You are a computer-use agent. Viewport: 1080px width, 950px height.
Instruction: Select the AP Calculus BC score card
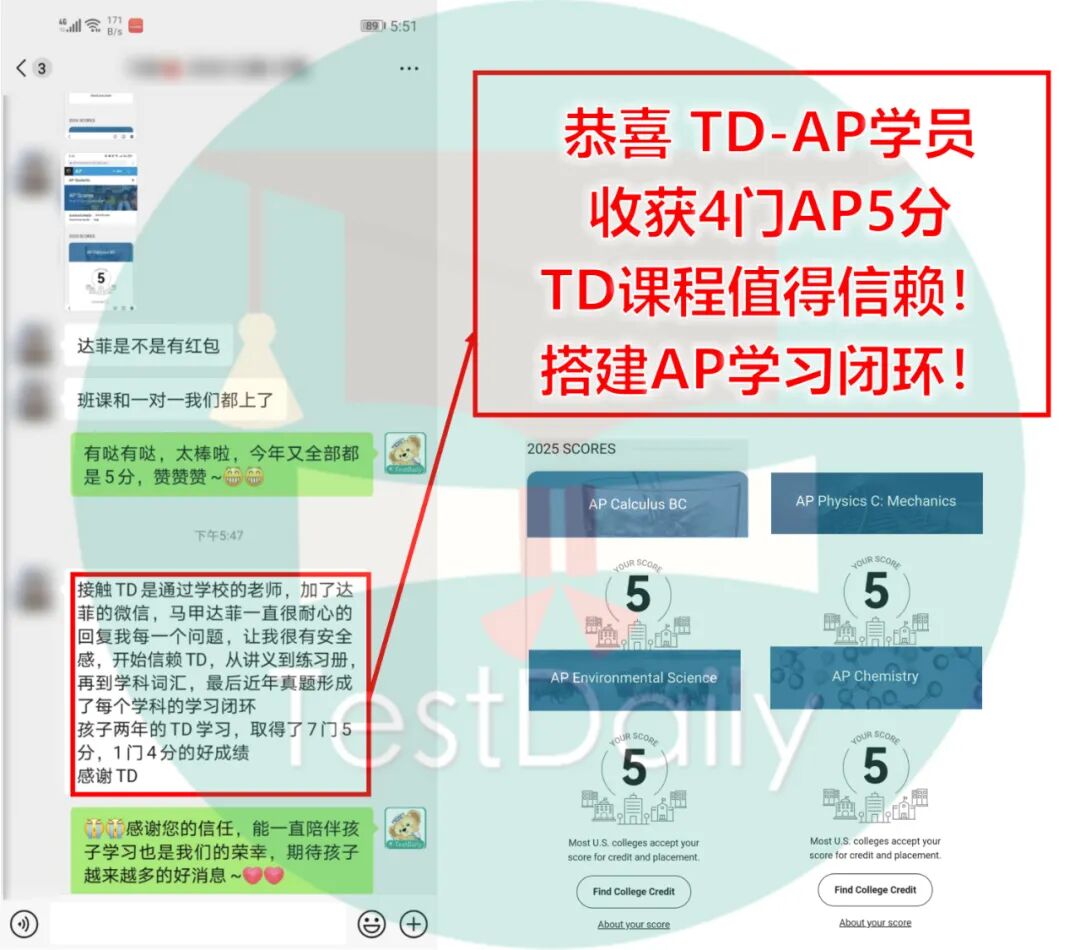pyautogui.click(x=637, y=504)
